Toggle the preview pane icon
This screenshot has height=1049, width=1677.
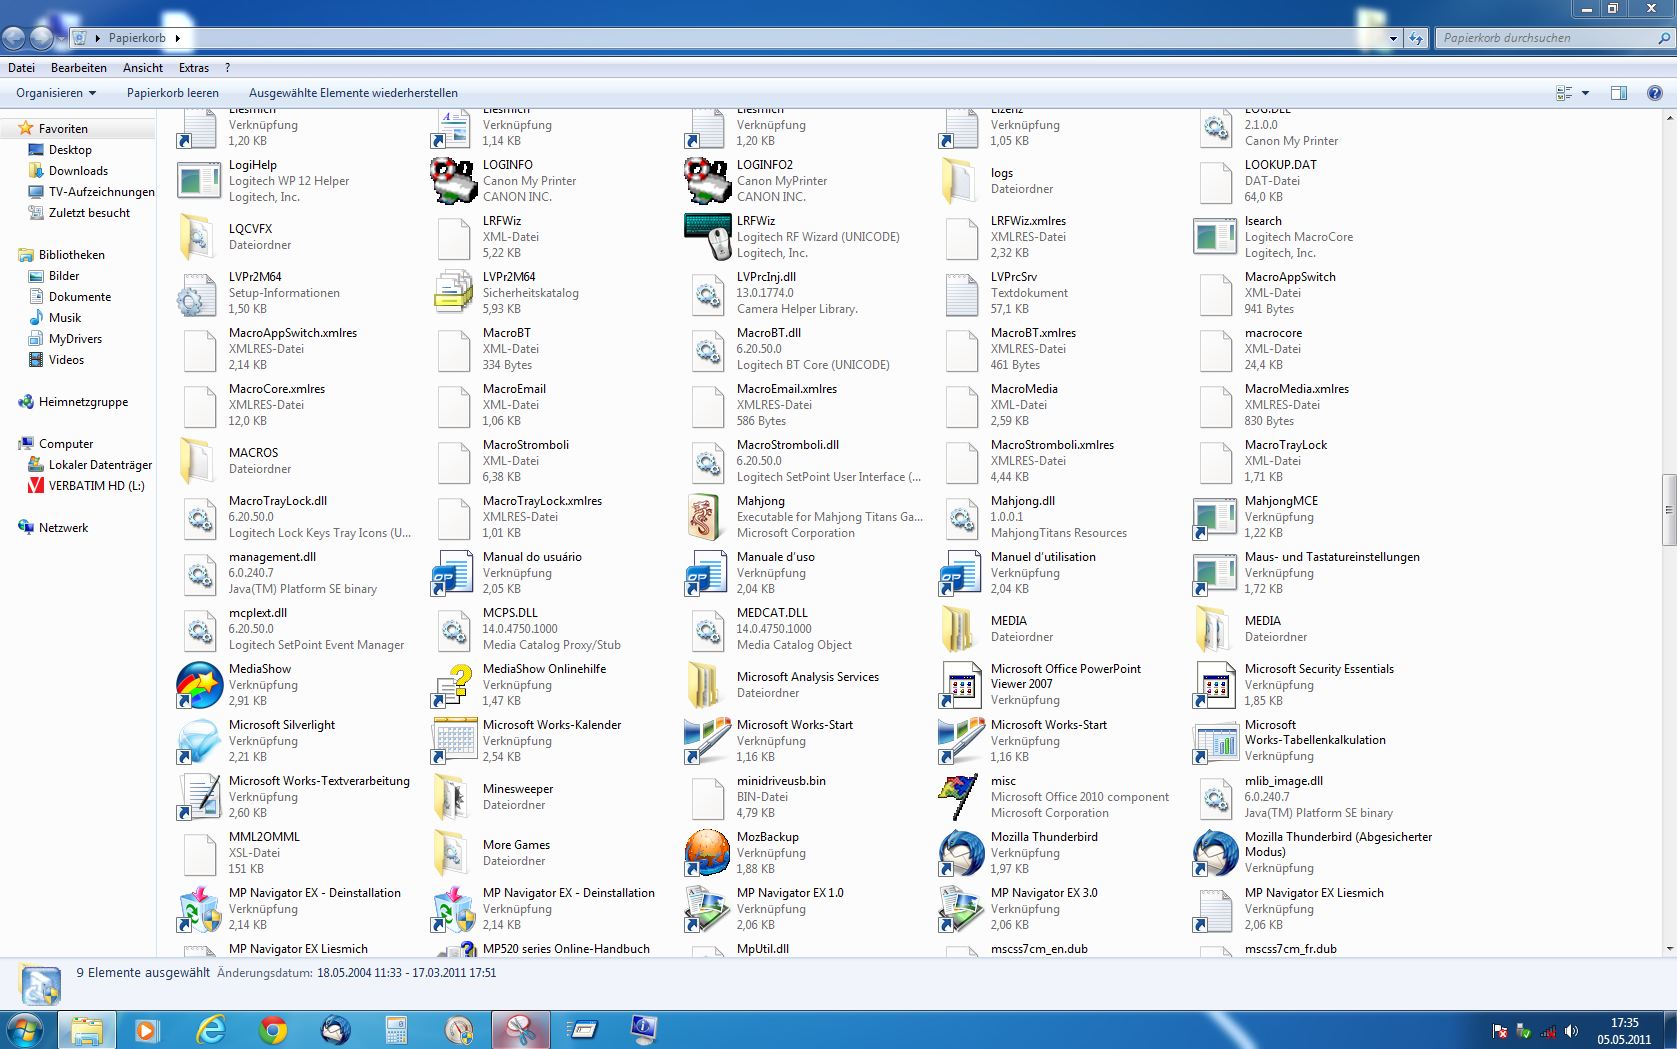coord(1619,93)
